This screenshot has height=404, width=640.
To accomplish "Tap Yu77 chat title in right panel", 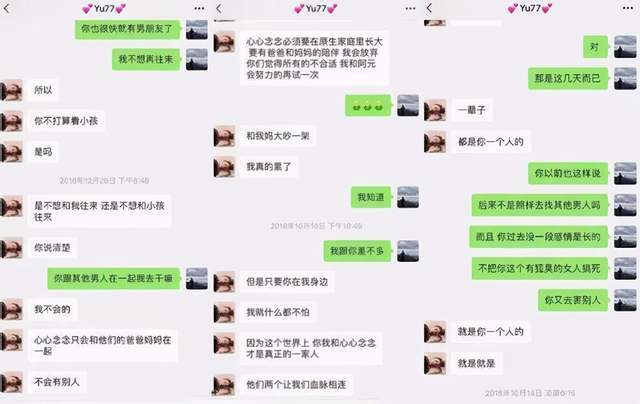I will coord(529,8).
